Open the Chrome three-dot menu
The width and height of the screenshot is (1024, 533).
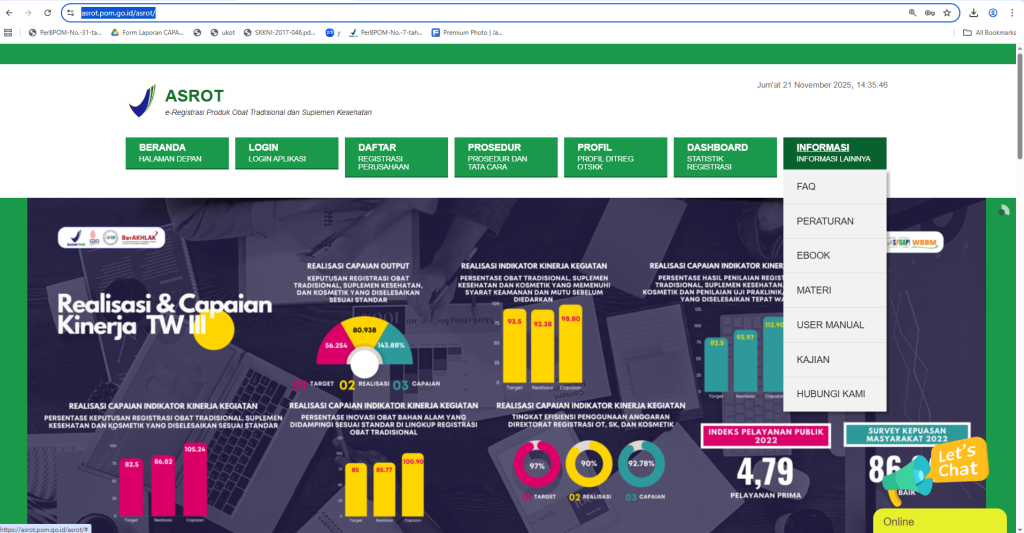(x=1012, y=13)
